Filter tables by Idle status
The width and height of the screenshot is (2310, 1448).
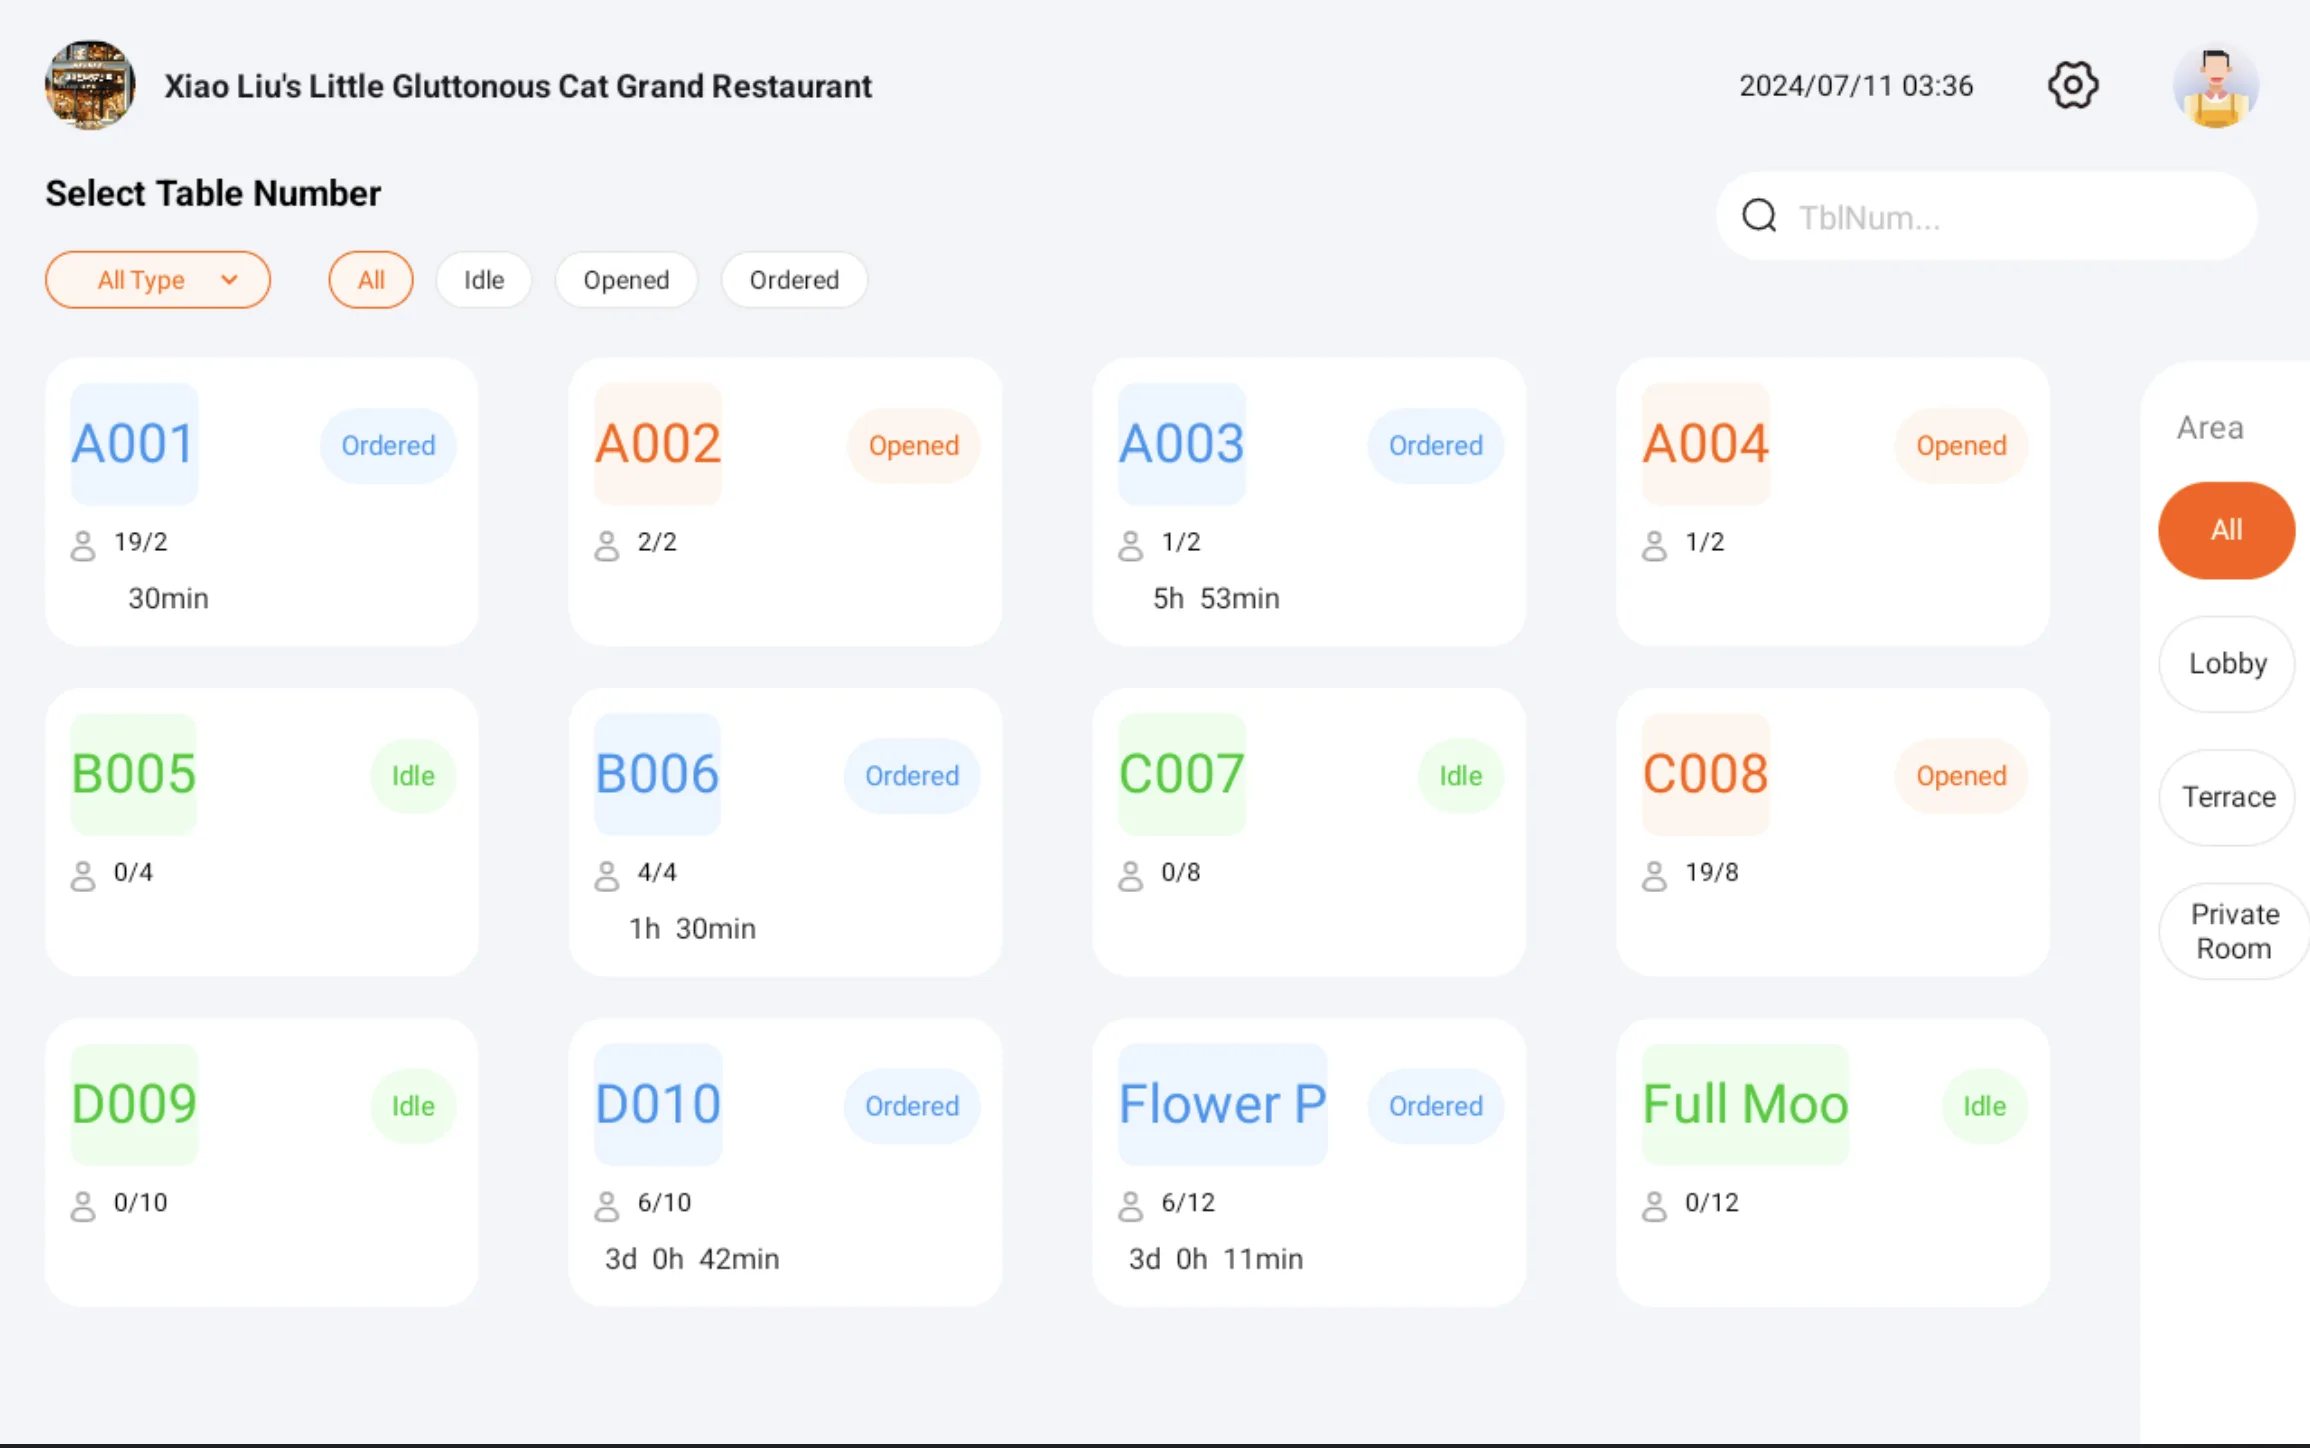tap(484, 280)
